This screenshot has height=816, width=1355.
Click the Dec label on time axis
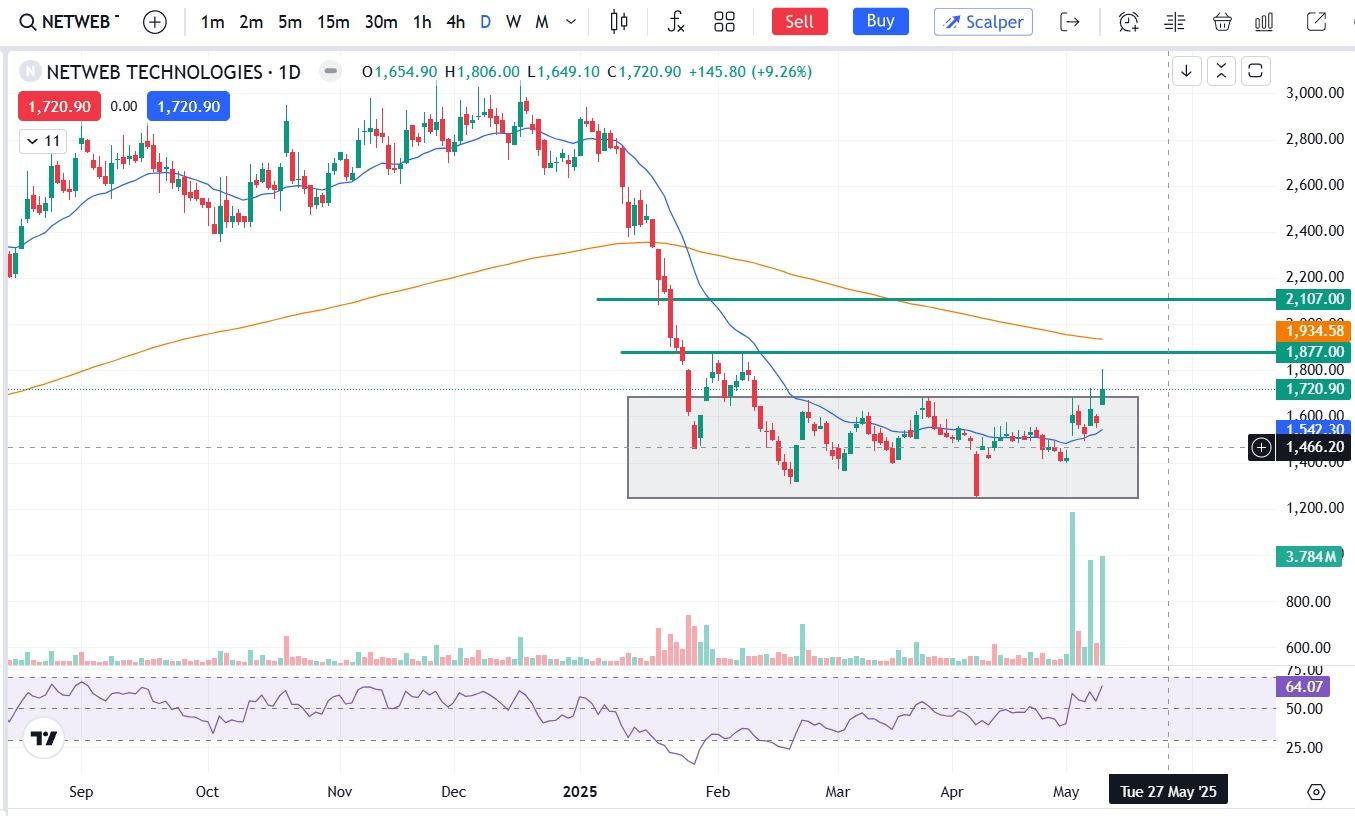click(x=454, y=792)
